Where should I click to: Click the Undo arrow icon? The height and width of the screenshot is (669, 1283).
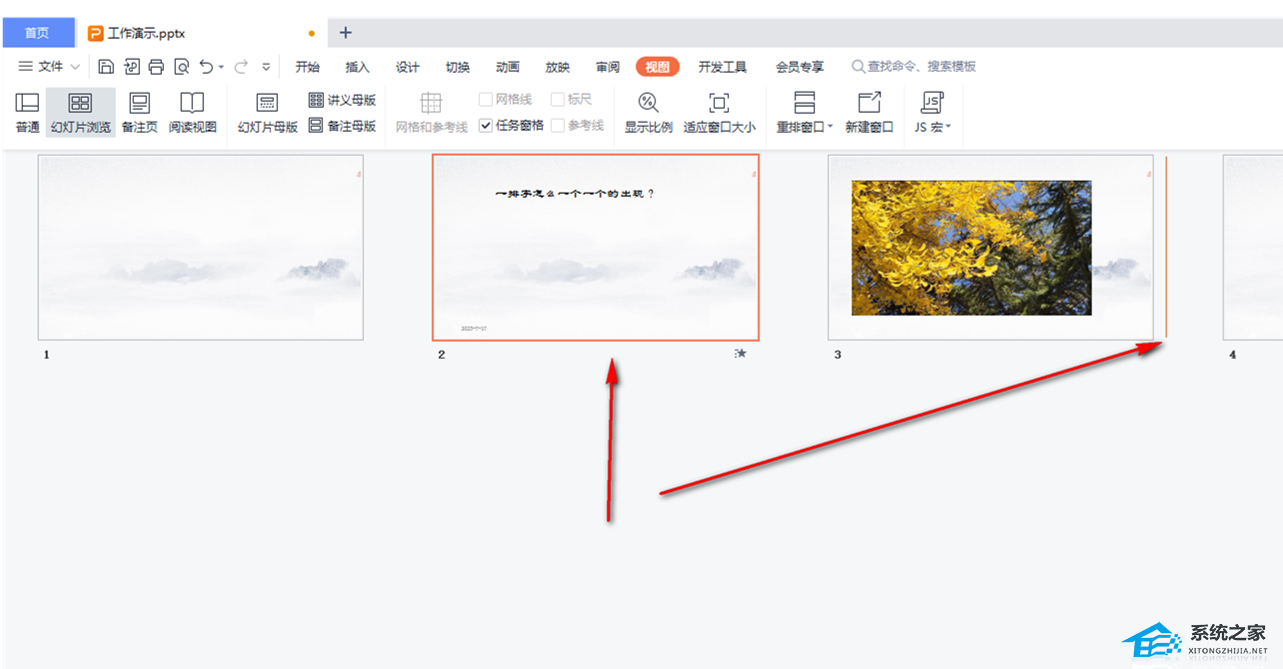coord(206,67)
